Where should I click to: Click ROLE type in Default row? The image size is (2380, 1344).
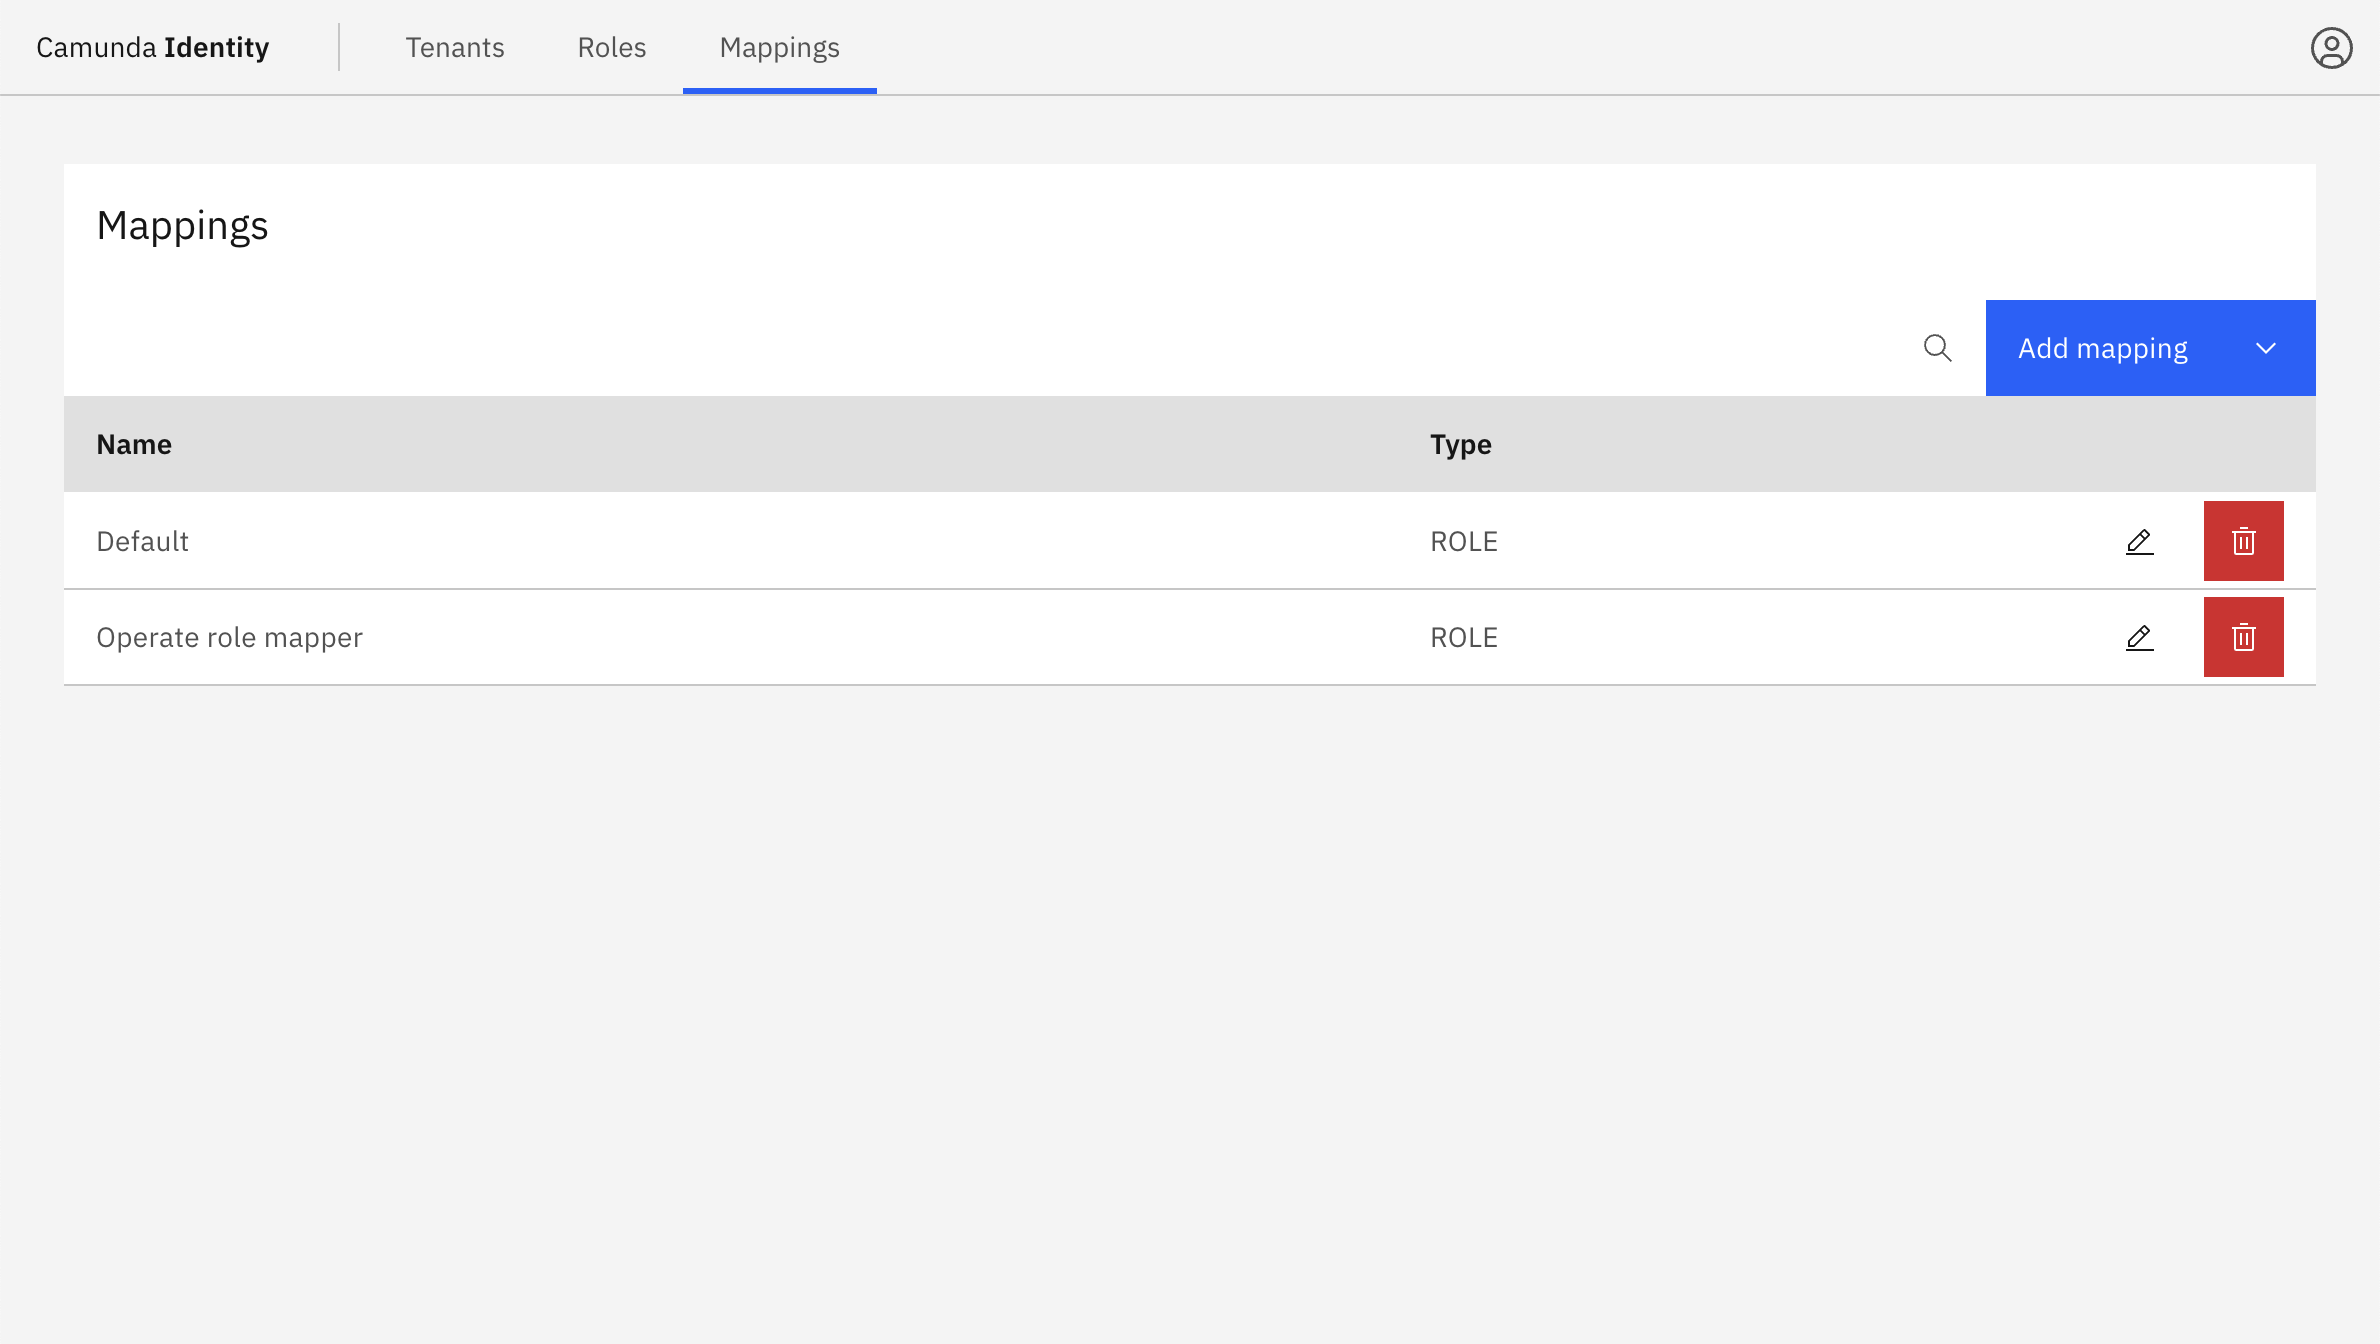[x=1463, y=541]
